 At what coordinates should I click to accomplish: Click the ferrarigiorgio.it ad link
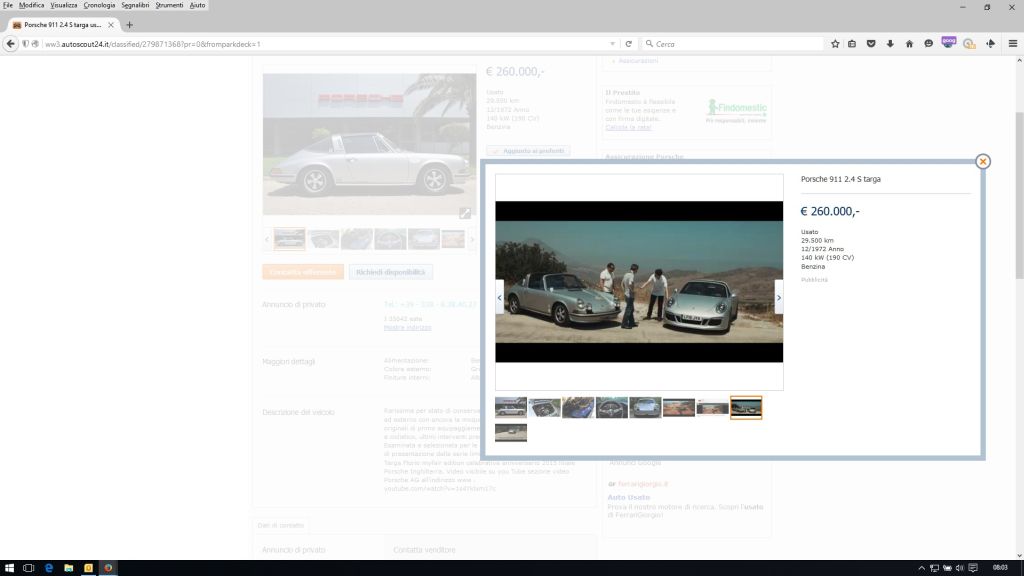click(643, 484)
